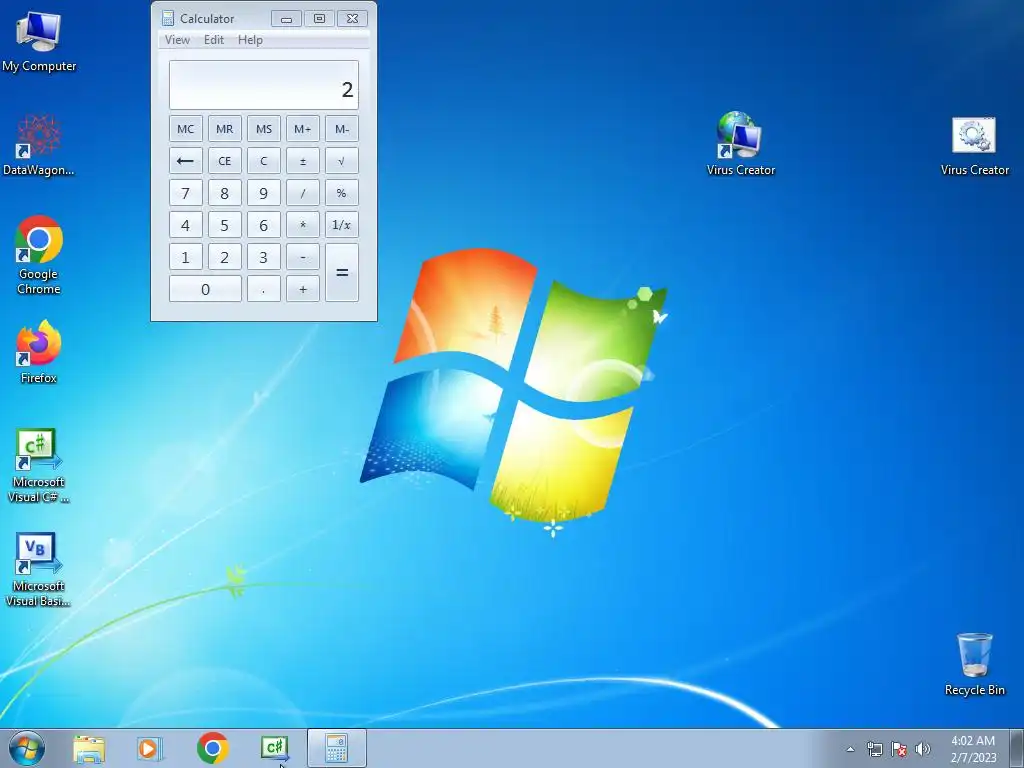Click the square root button

click(x=342, y=161)
